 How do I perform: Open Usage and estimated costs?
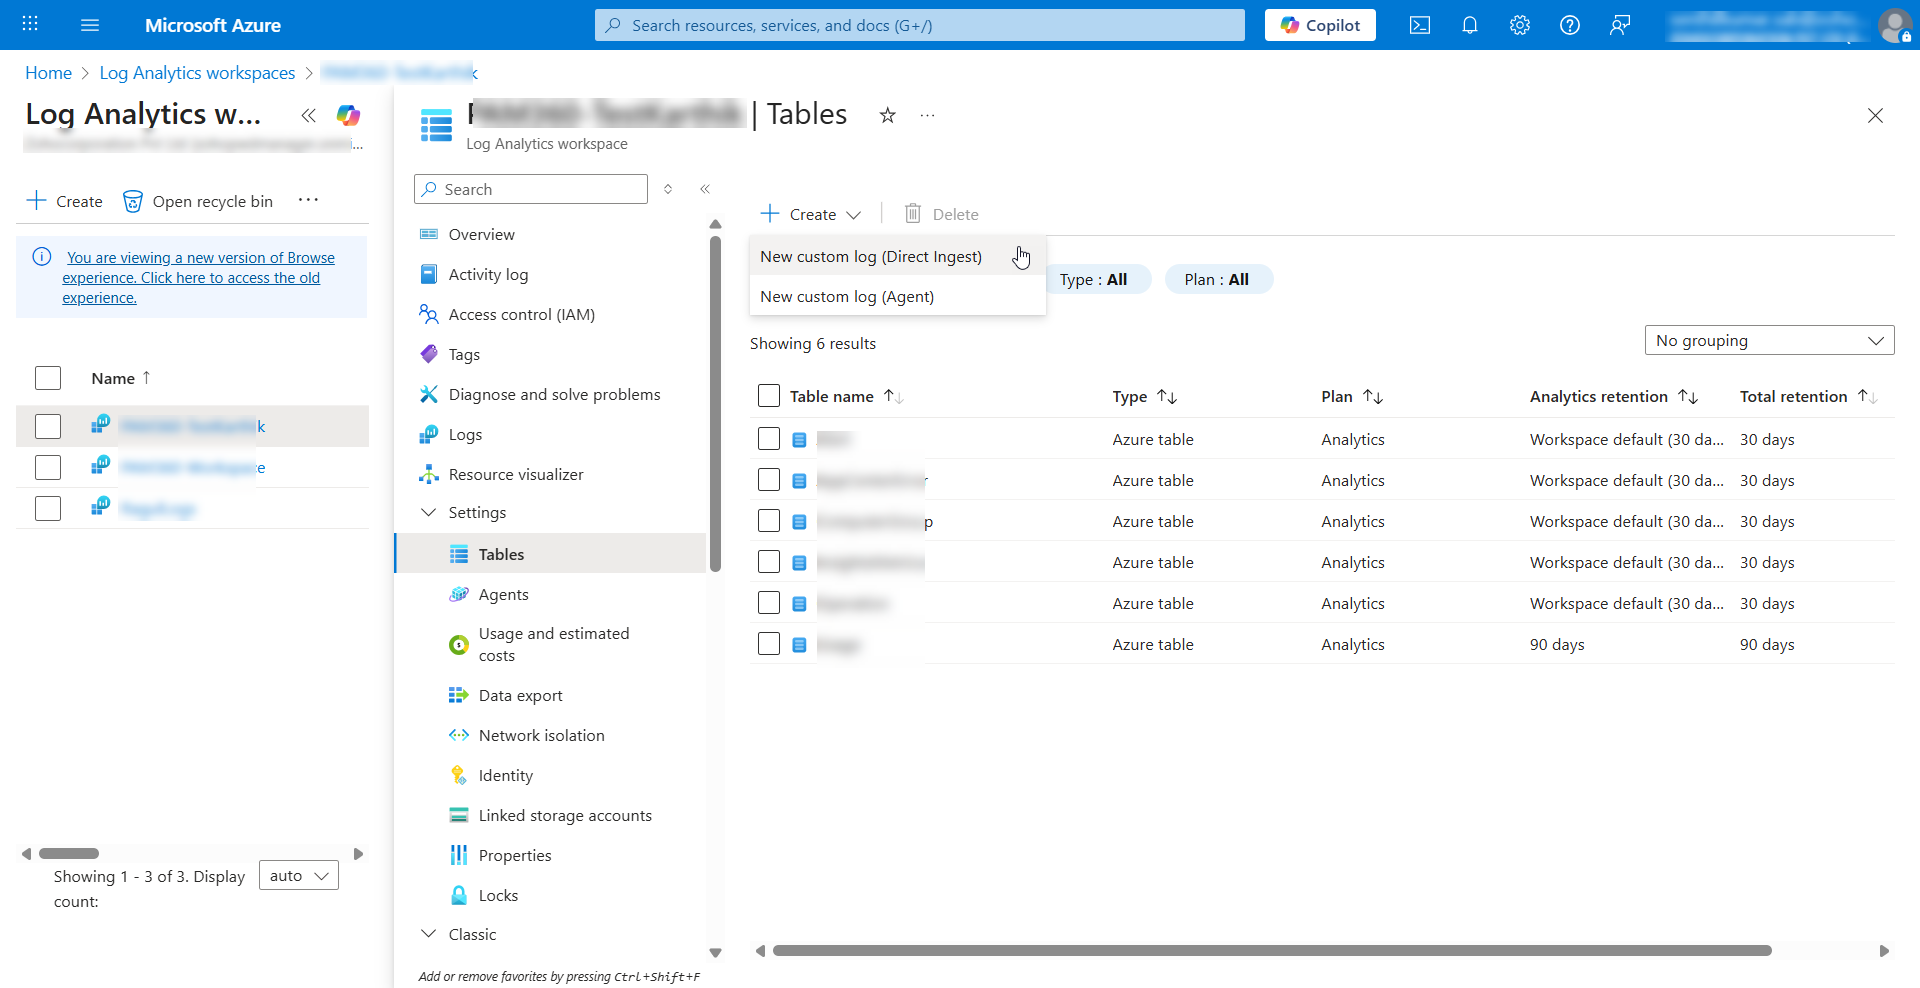[554, 644]
